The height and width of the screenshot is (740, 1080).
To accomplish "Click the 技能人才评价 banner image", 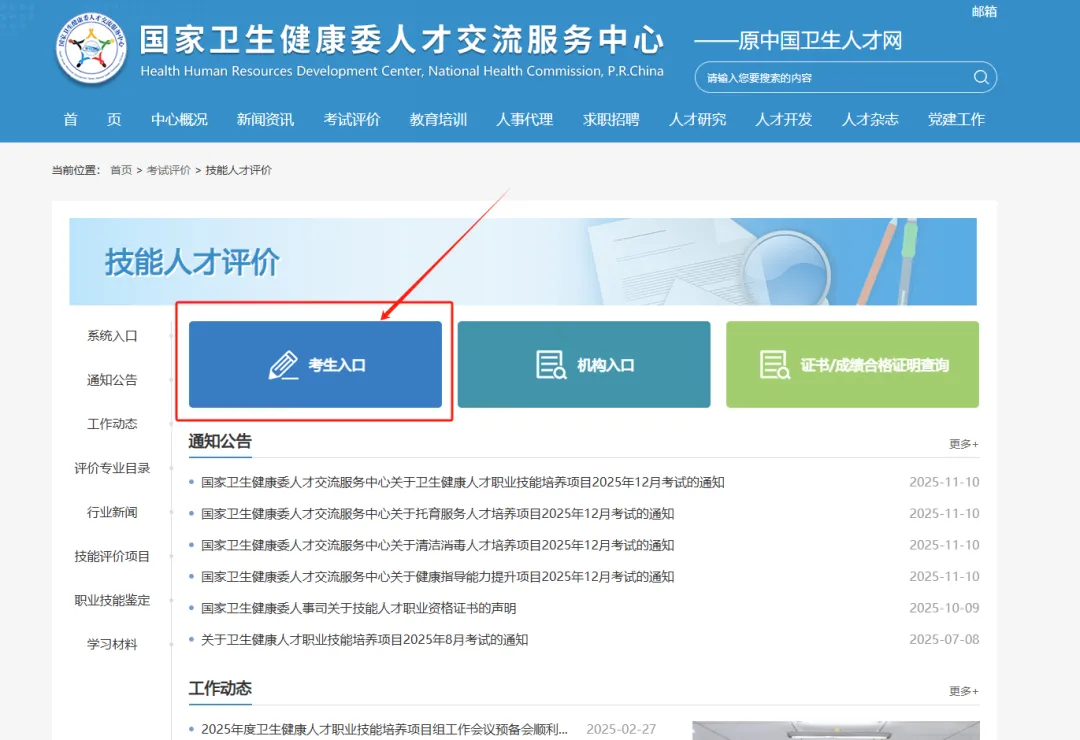I will pos(523,262).
